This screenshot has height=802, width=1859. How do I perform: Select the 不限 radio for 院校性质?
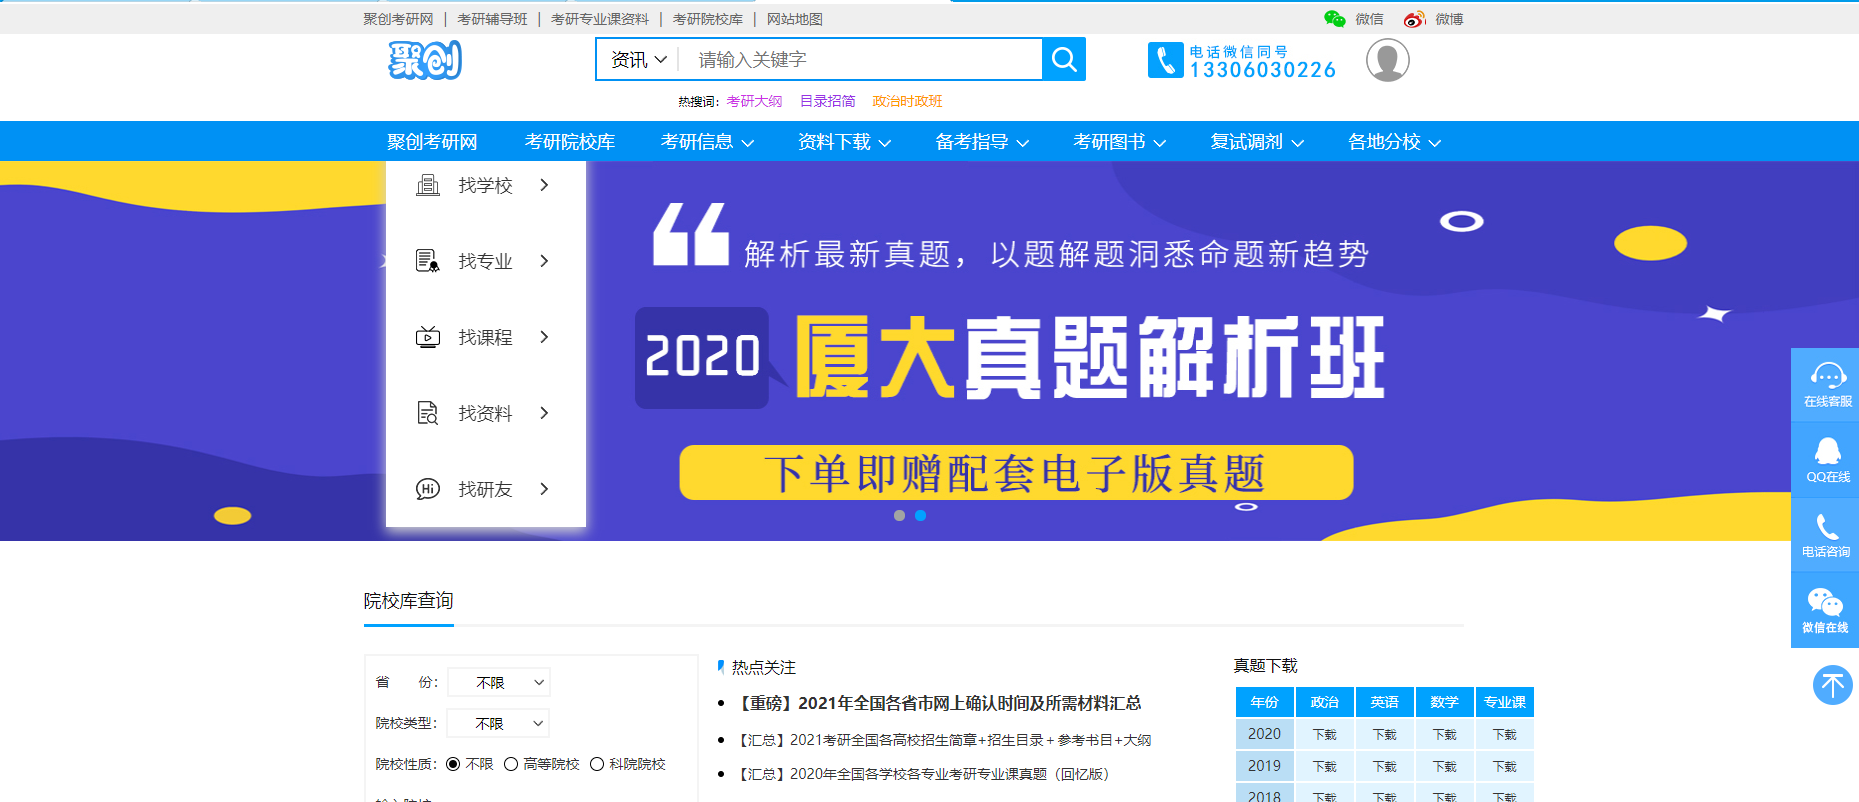(453, 764)
